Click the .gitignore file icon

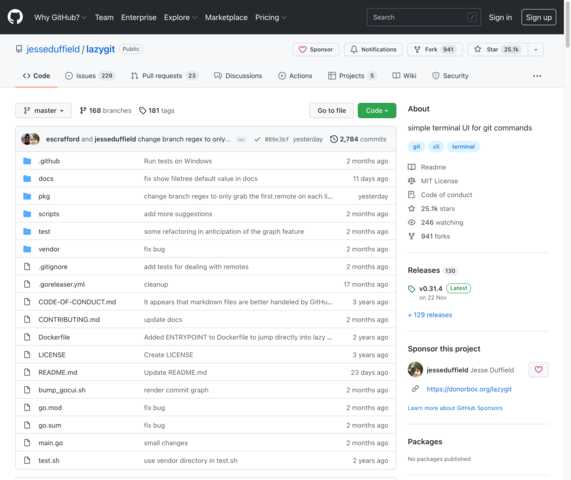click(x=27, y=267)
